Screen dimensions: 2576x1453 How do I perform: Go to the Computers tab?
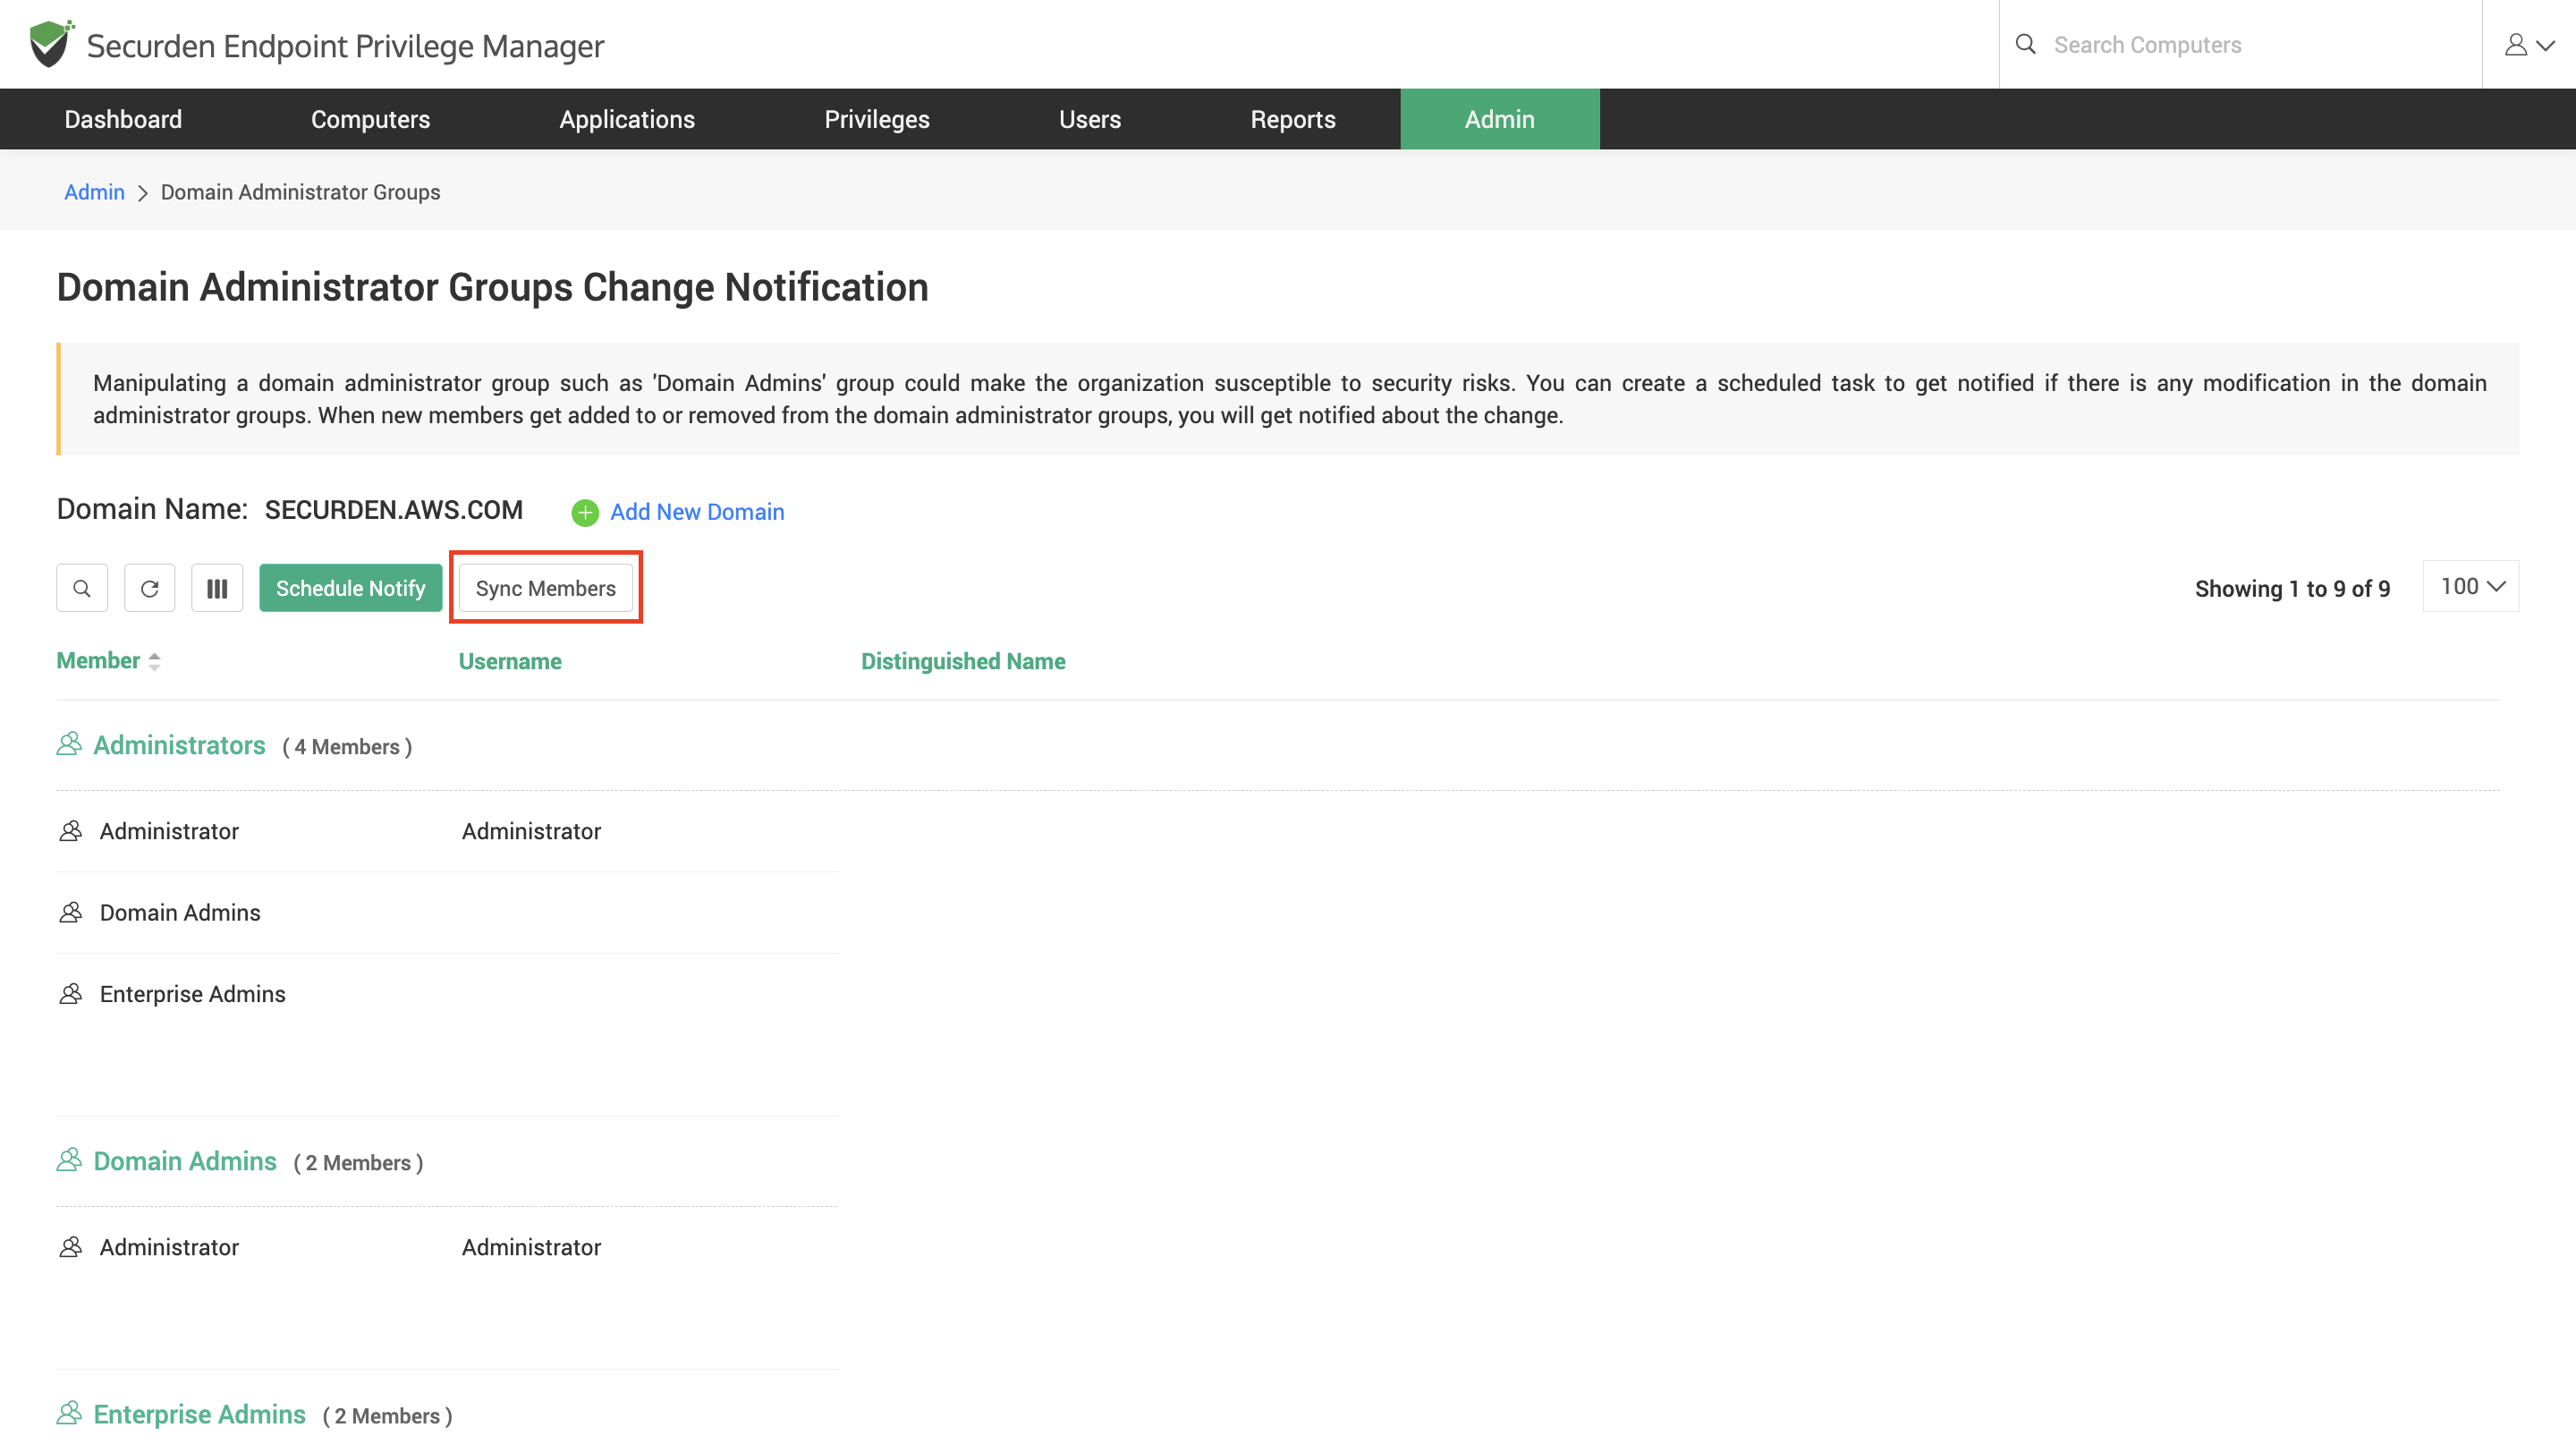click(x=370, y=119)
